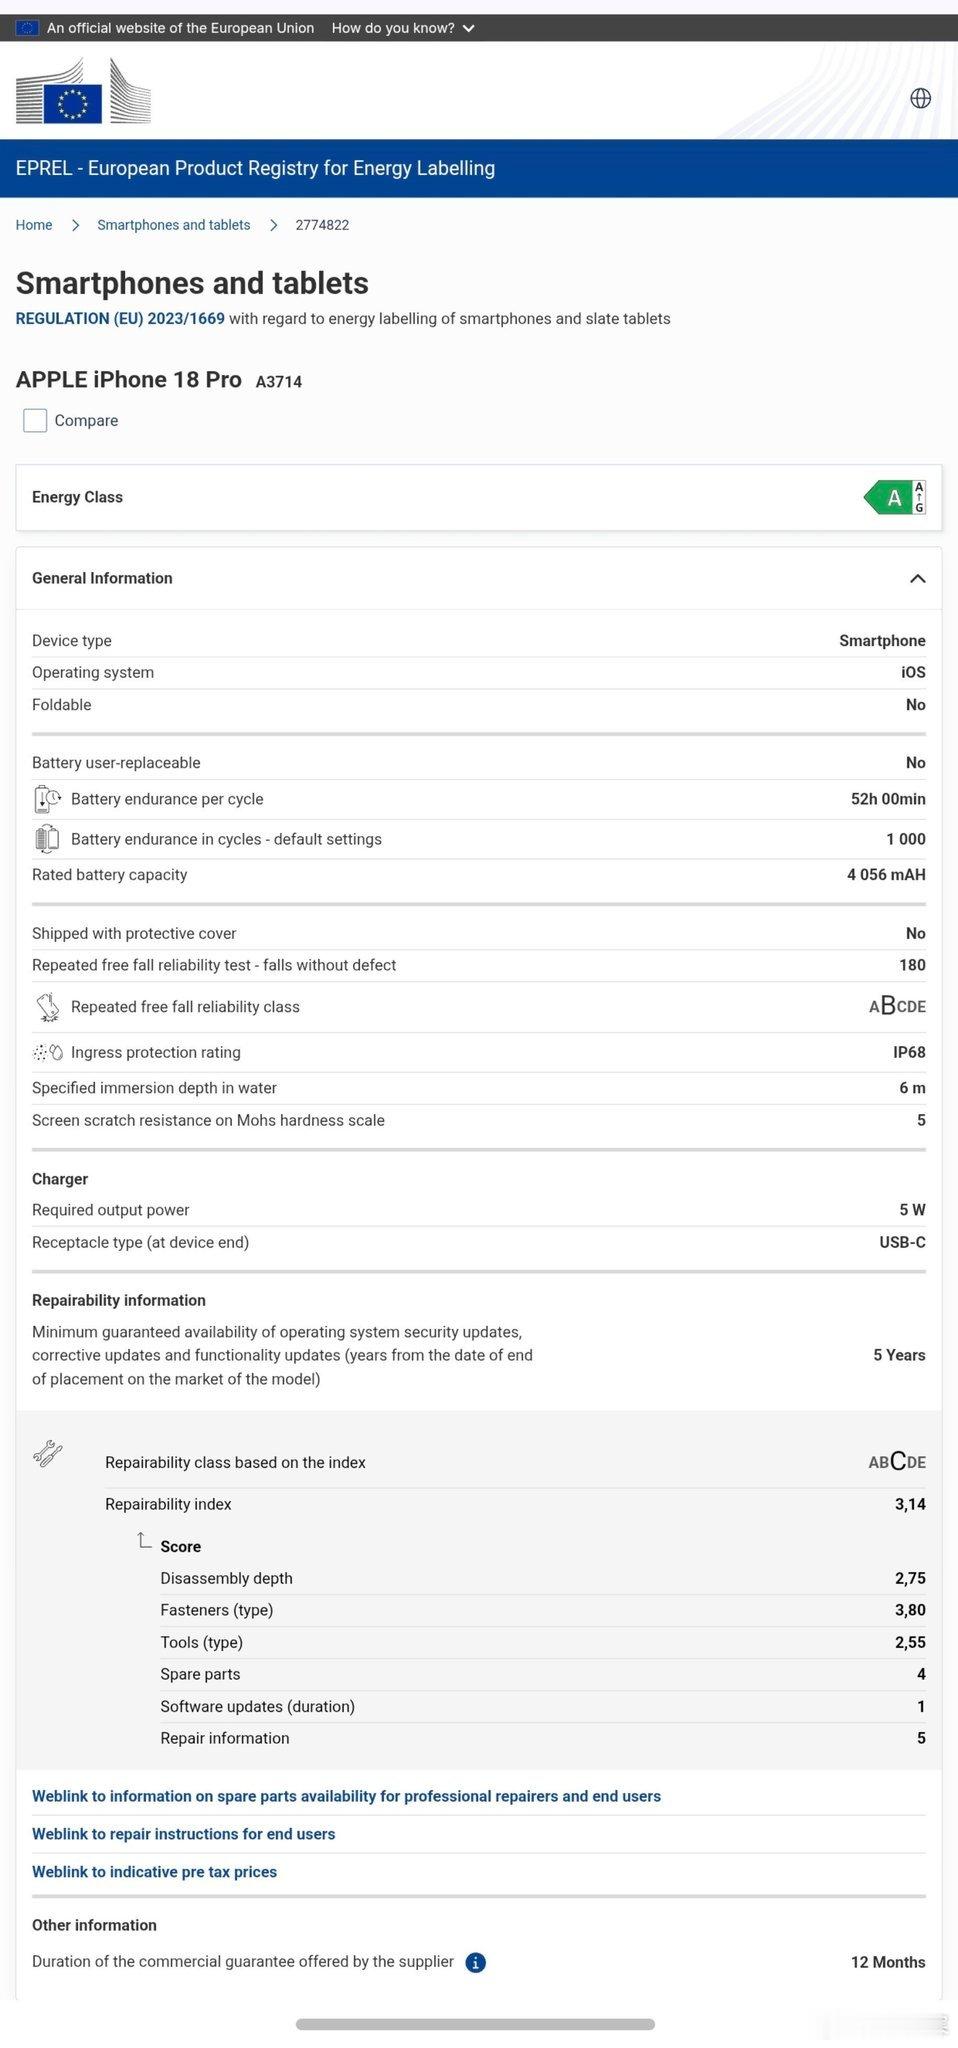
Task: Click the battery endurance in cycles icon
Action: click(x=47, y=839)
